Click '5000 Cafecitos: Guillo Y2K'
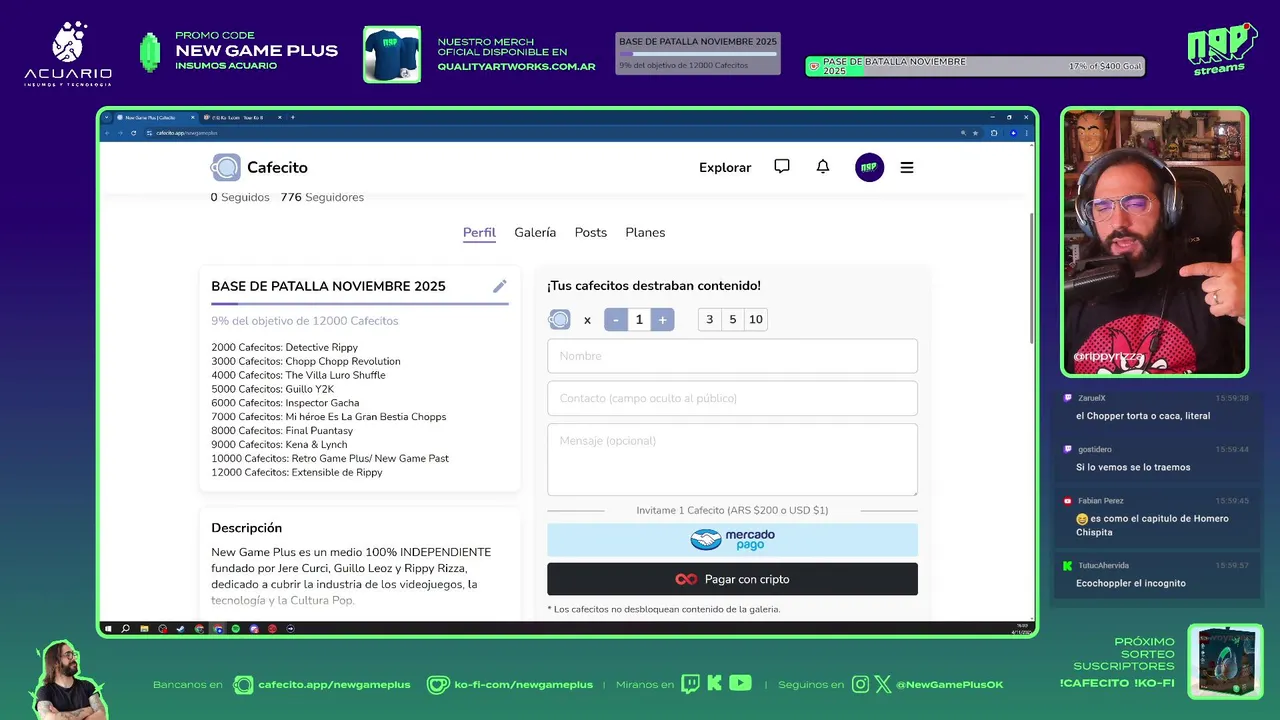 coord(272,389)
